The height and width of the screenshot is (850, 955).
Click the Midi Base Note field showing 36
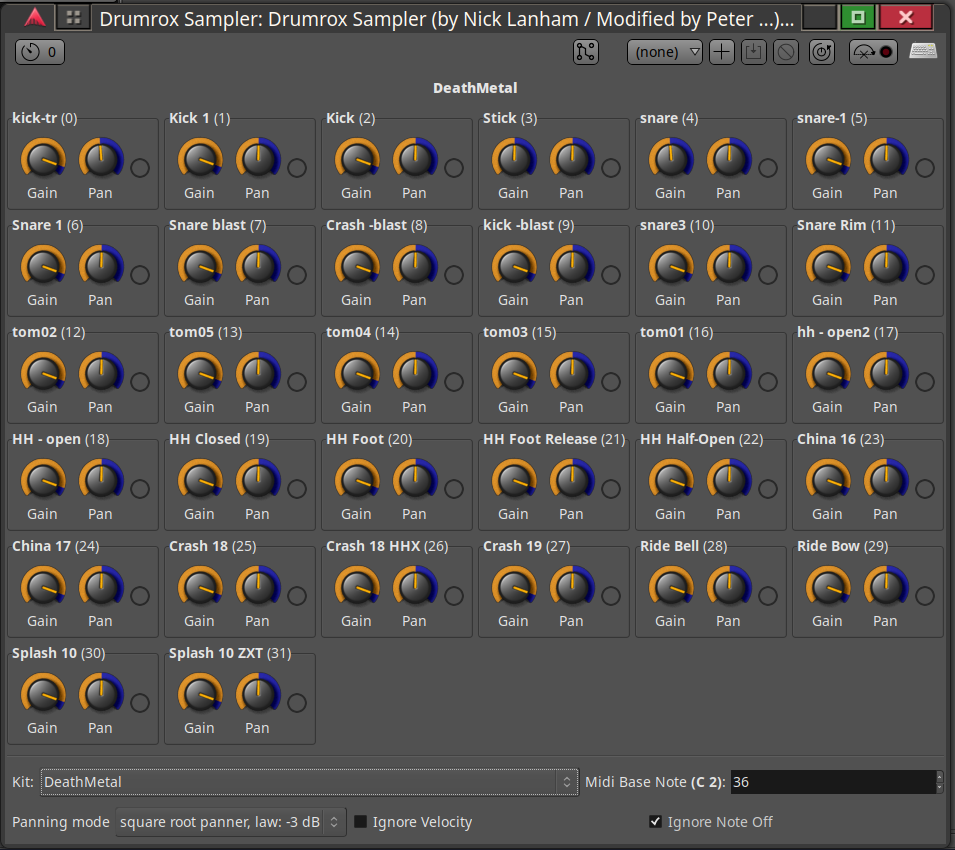pyautogui.click(x=832, y=782)
